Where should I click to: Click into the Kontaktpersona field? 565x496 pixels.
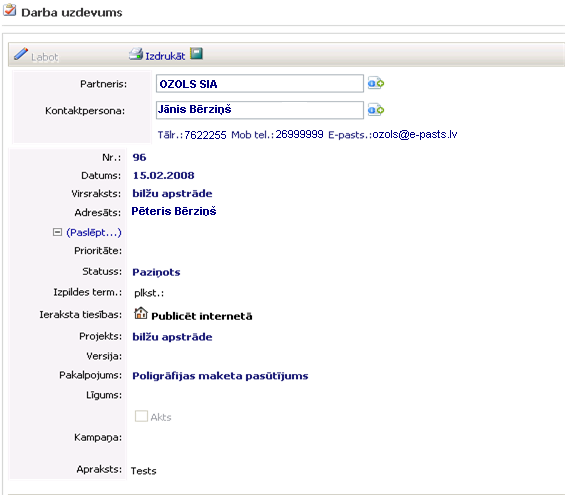pos(259,110)
